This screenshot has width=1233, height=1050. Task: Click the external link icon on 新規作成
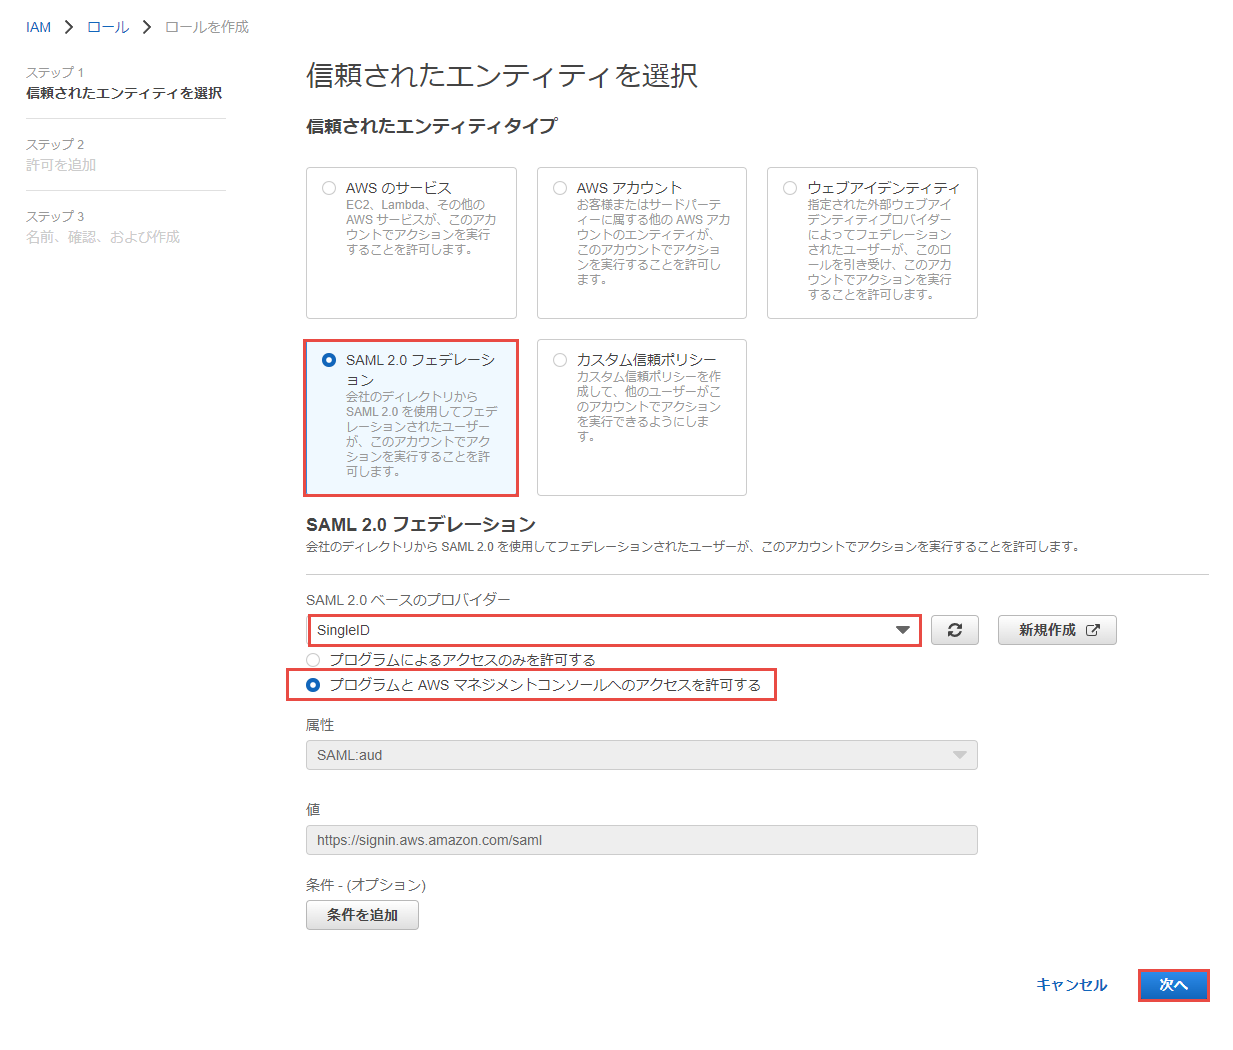(x=1093, y=630)
